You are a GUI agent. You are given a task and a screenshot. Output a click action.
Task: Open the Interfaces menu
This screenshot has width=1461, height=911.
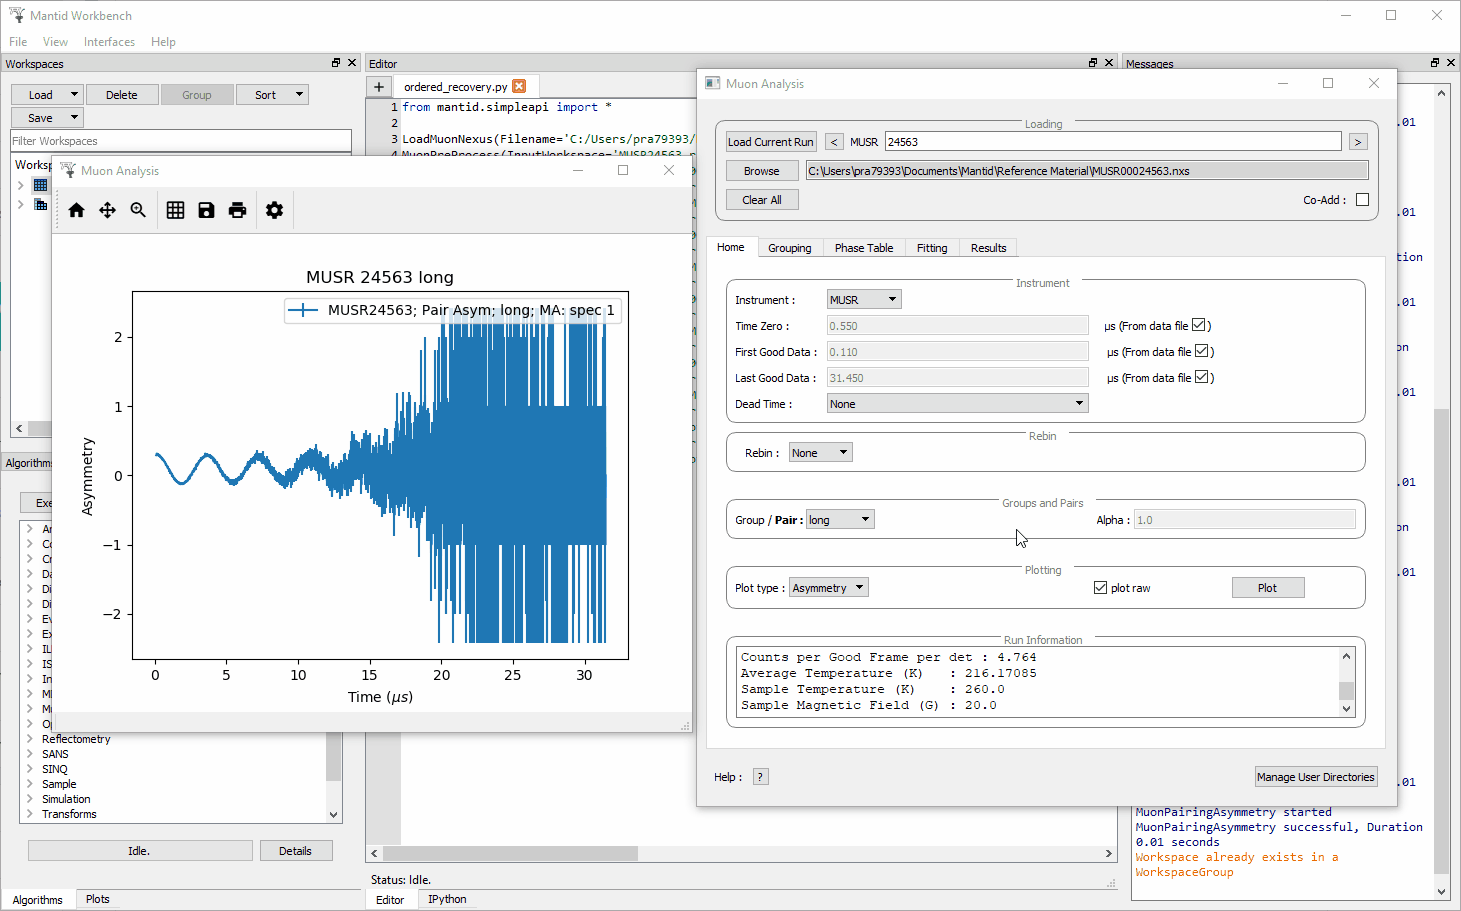109,42
